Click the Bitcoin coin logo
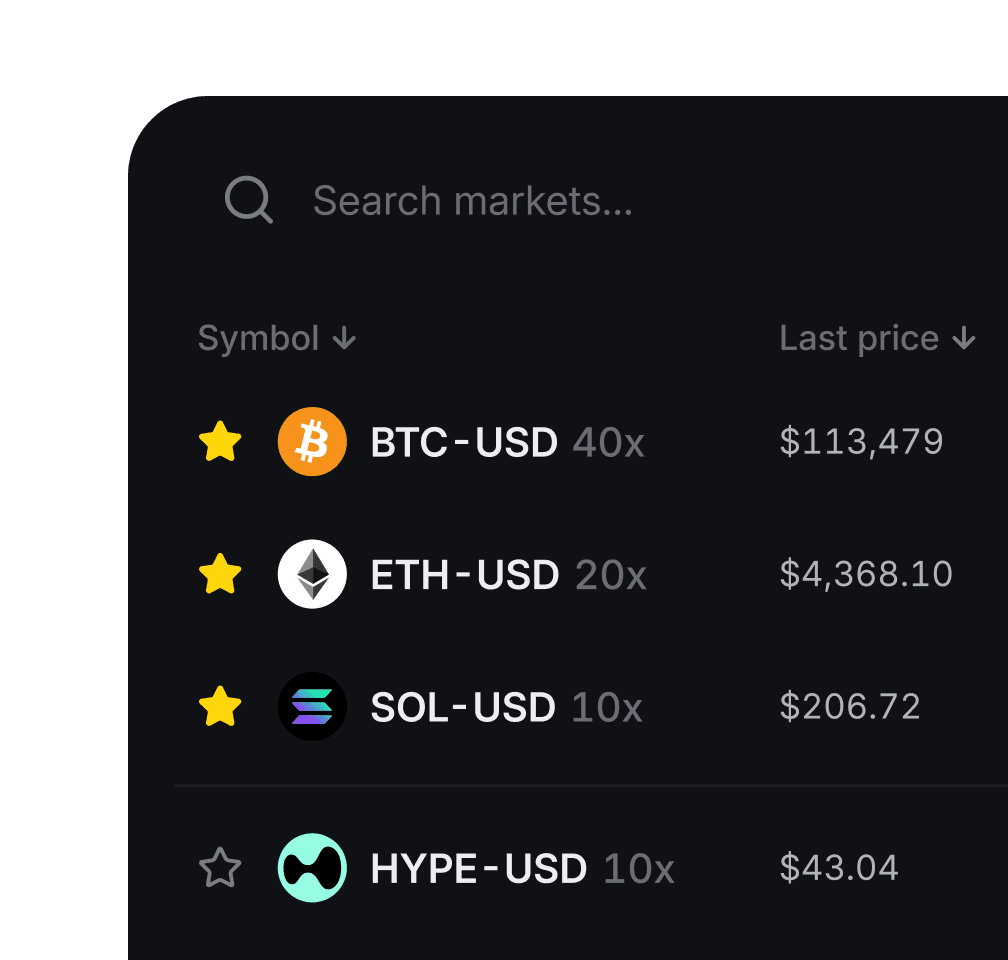This screenshot has height=960, width=1008. (x=311, y=441)
